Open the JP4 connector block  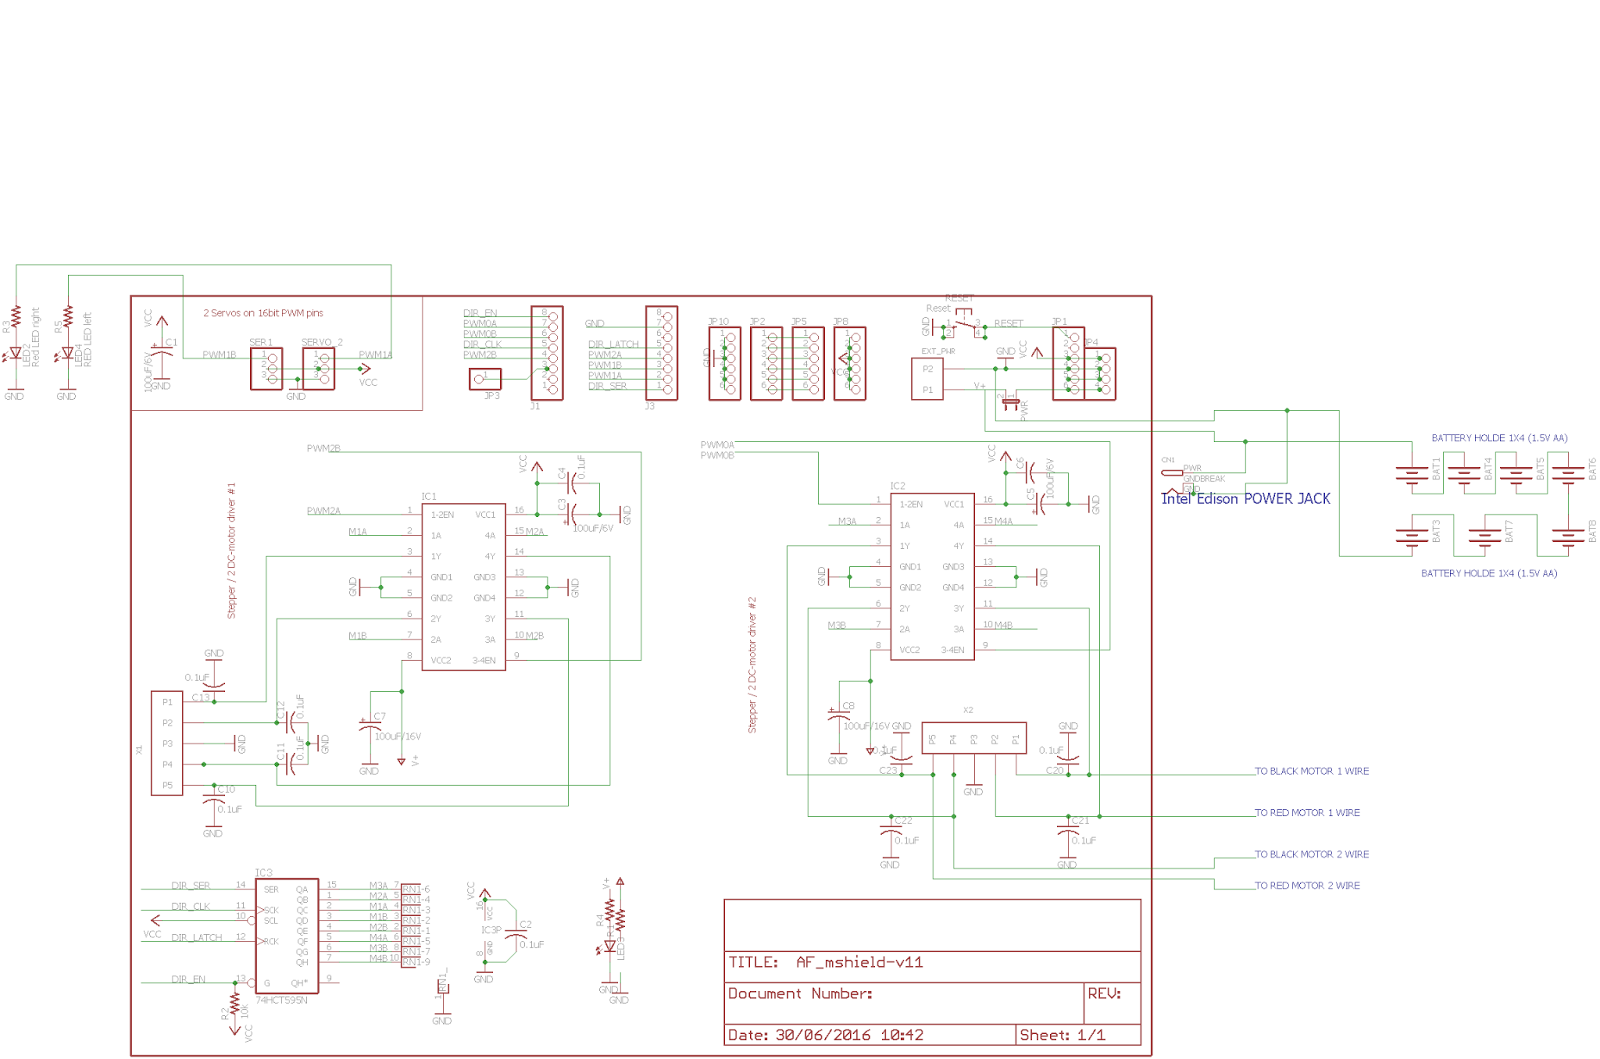click(1100, 375)
